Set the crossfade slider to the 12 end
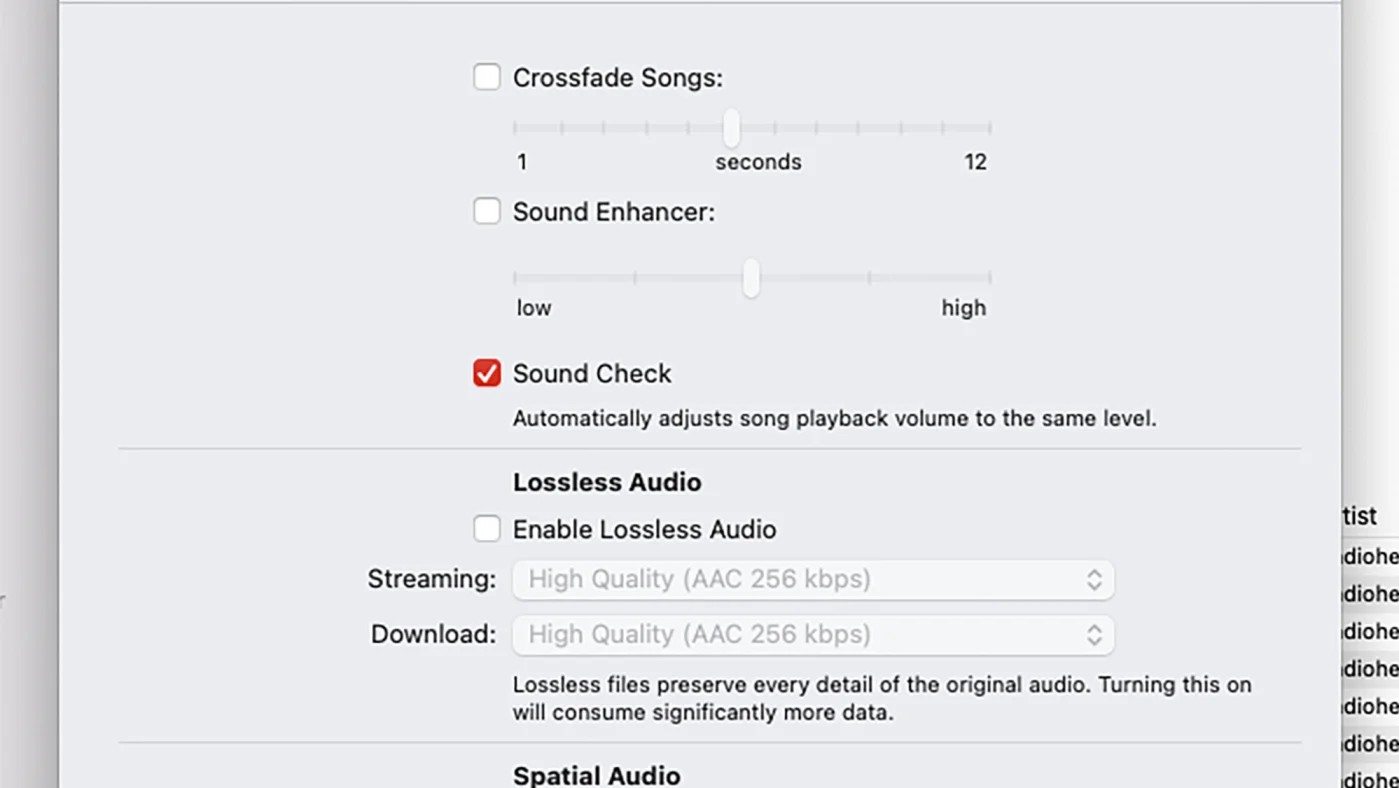Image resolution: width=1399 pixels, height=788 pixels. (x=989, y=128)
